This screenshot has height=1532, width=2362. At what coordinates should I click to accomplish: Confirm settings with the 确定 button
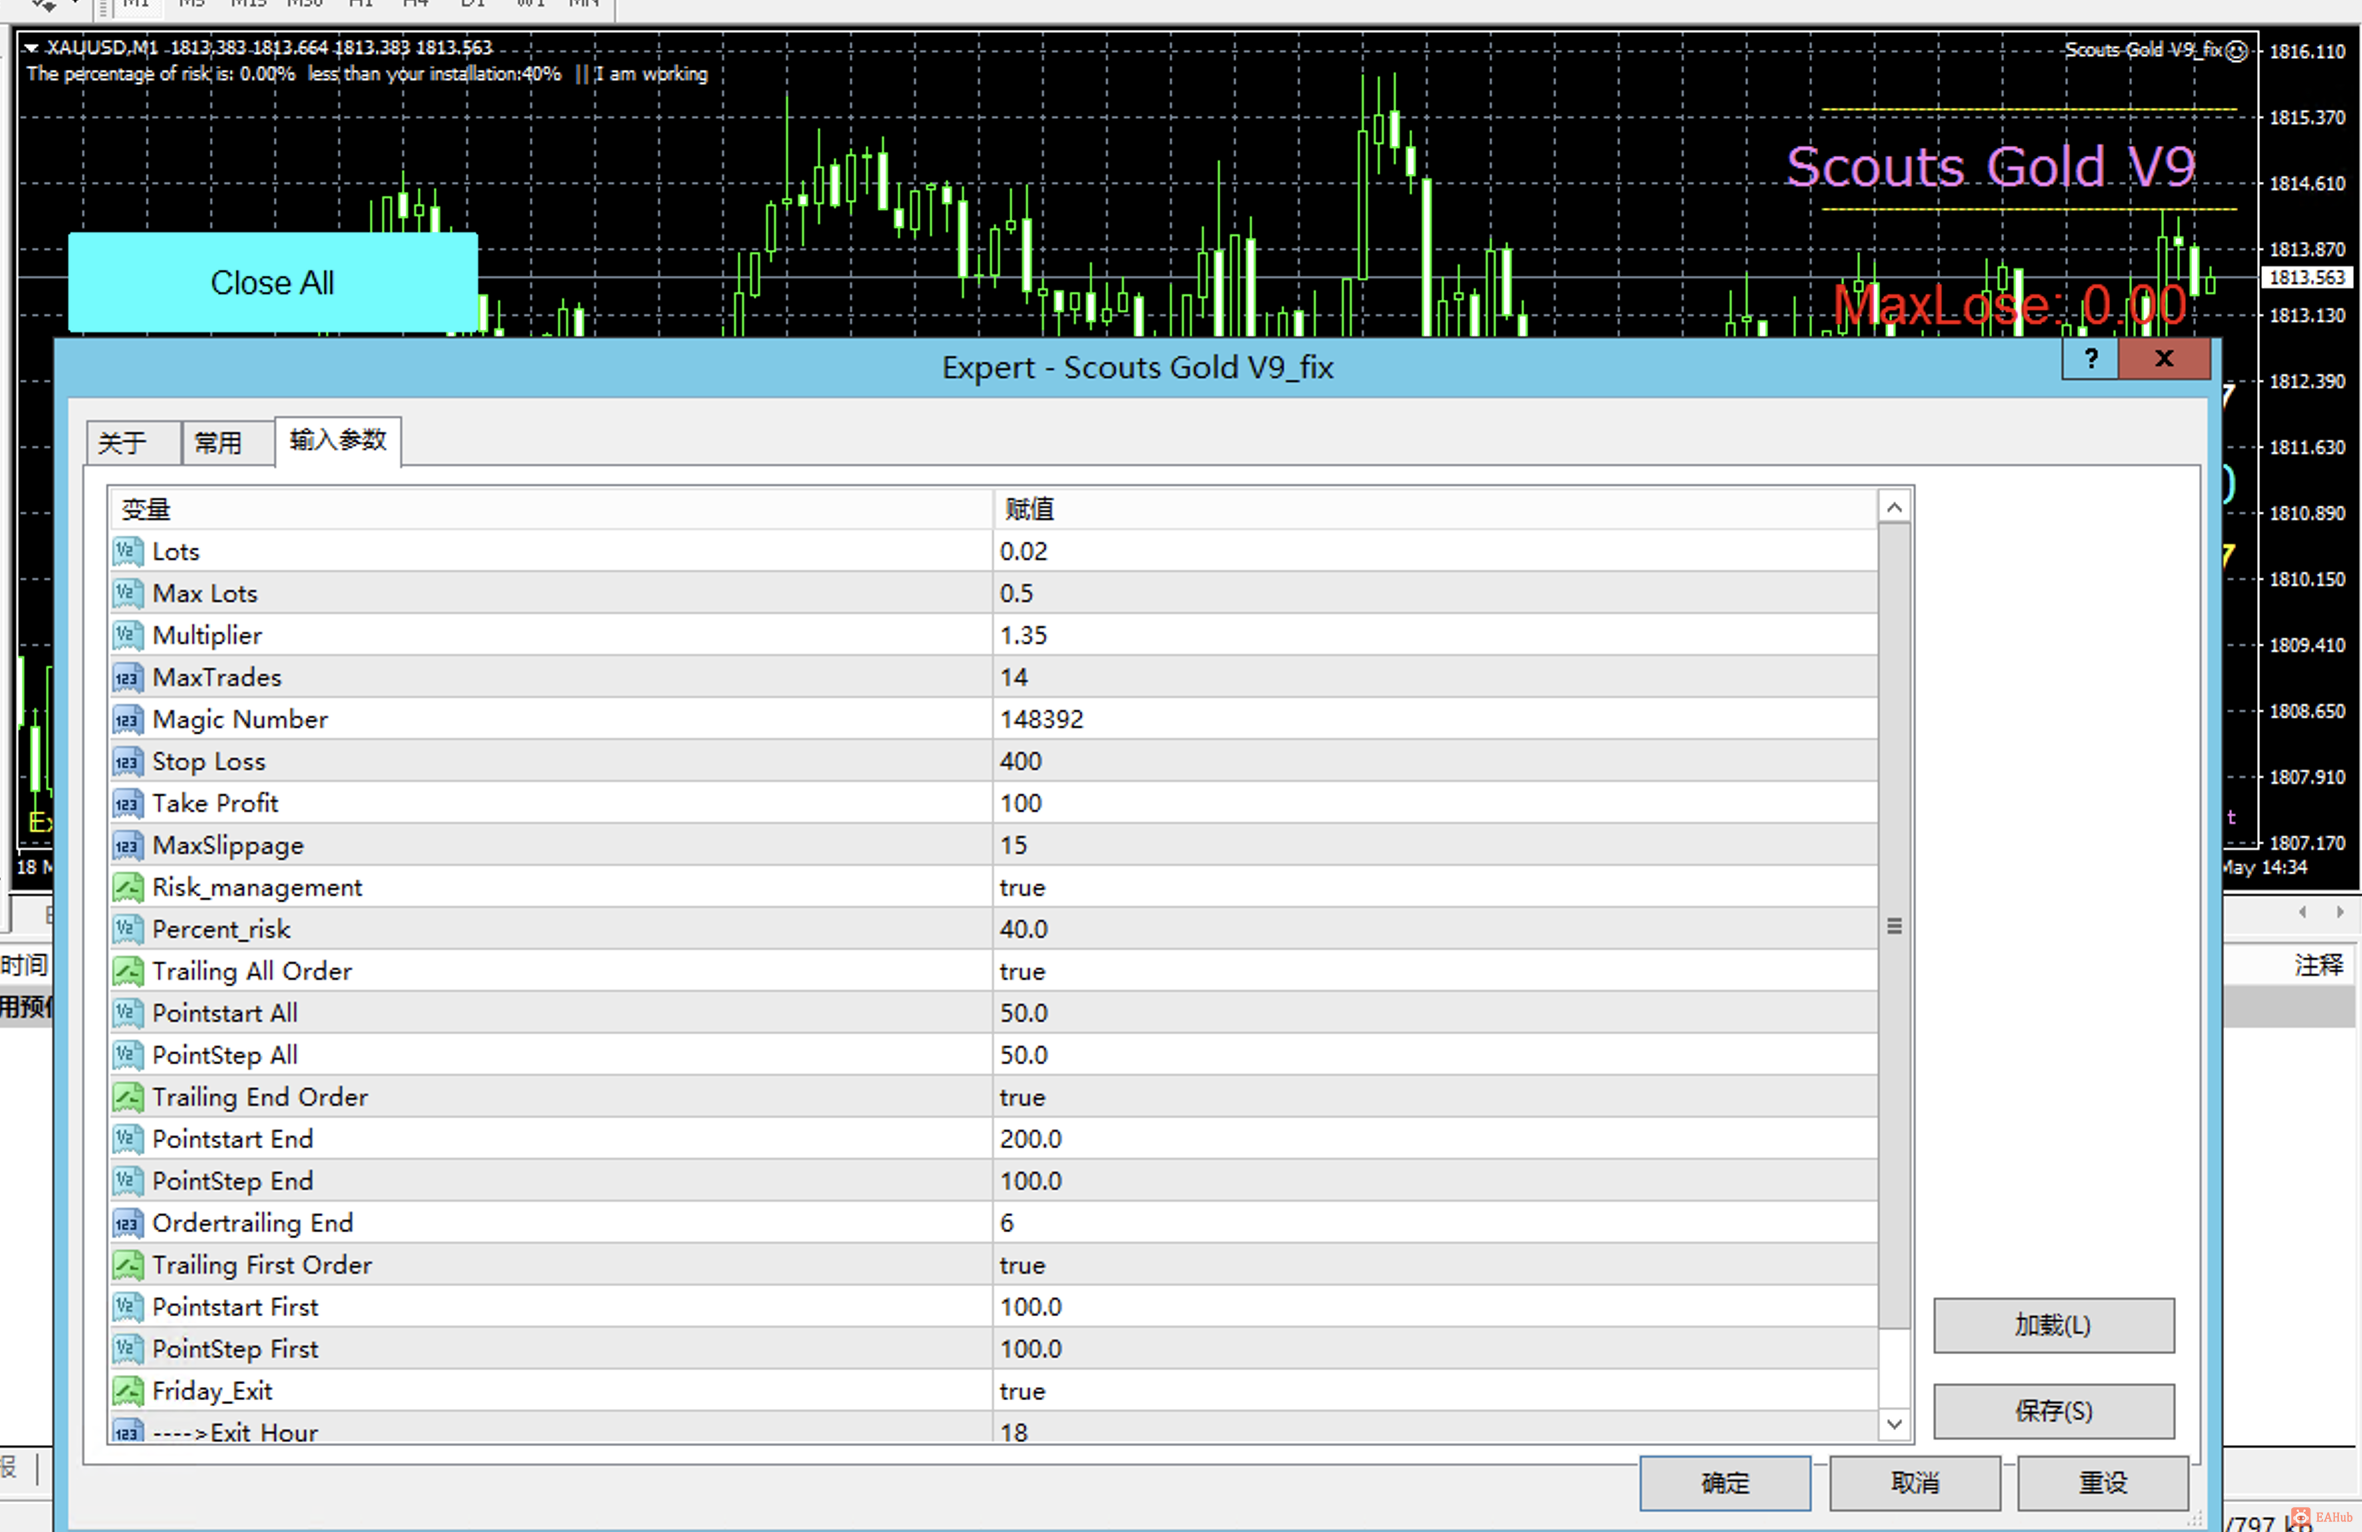tap(1725, 1482)
